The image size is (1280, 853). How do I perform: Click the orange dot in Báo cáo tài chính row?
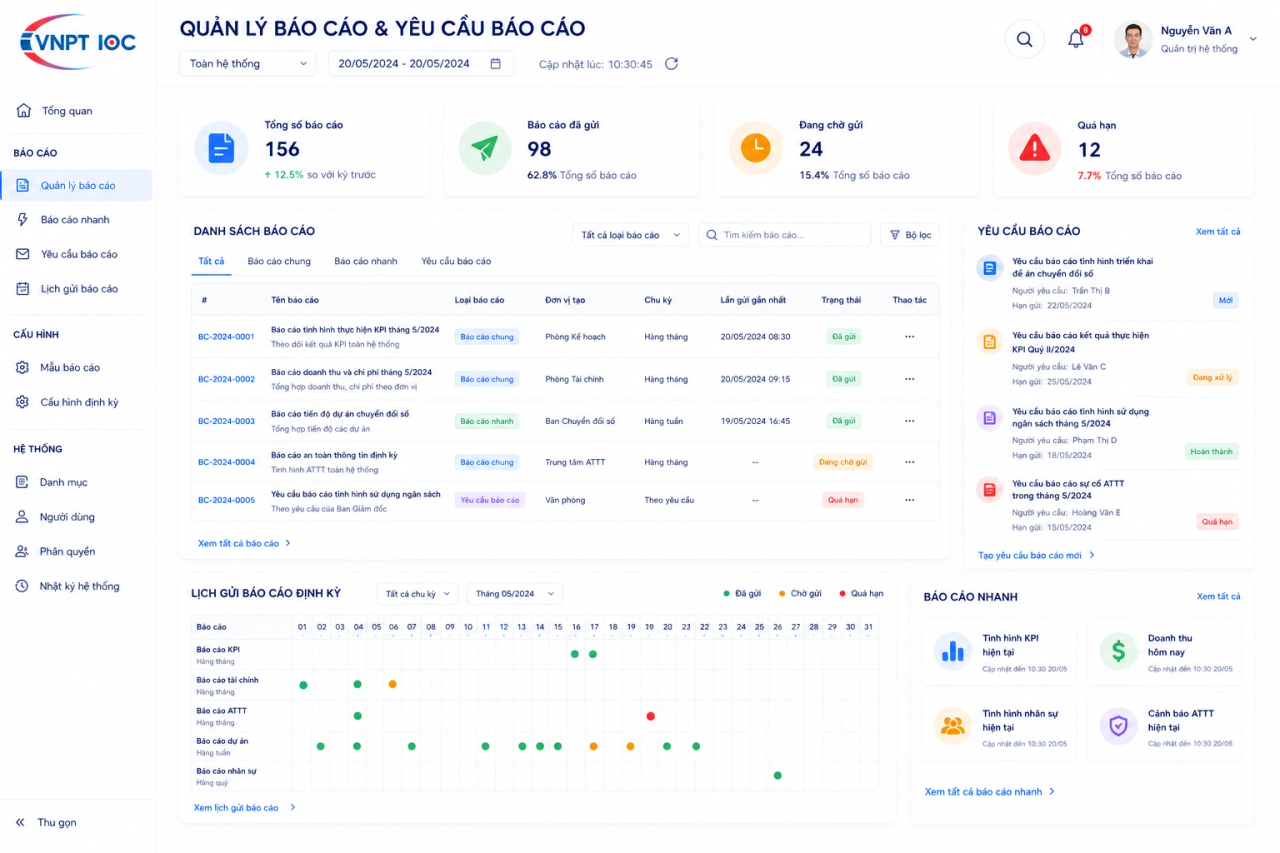pyautogui.click(x=392, y=684)
